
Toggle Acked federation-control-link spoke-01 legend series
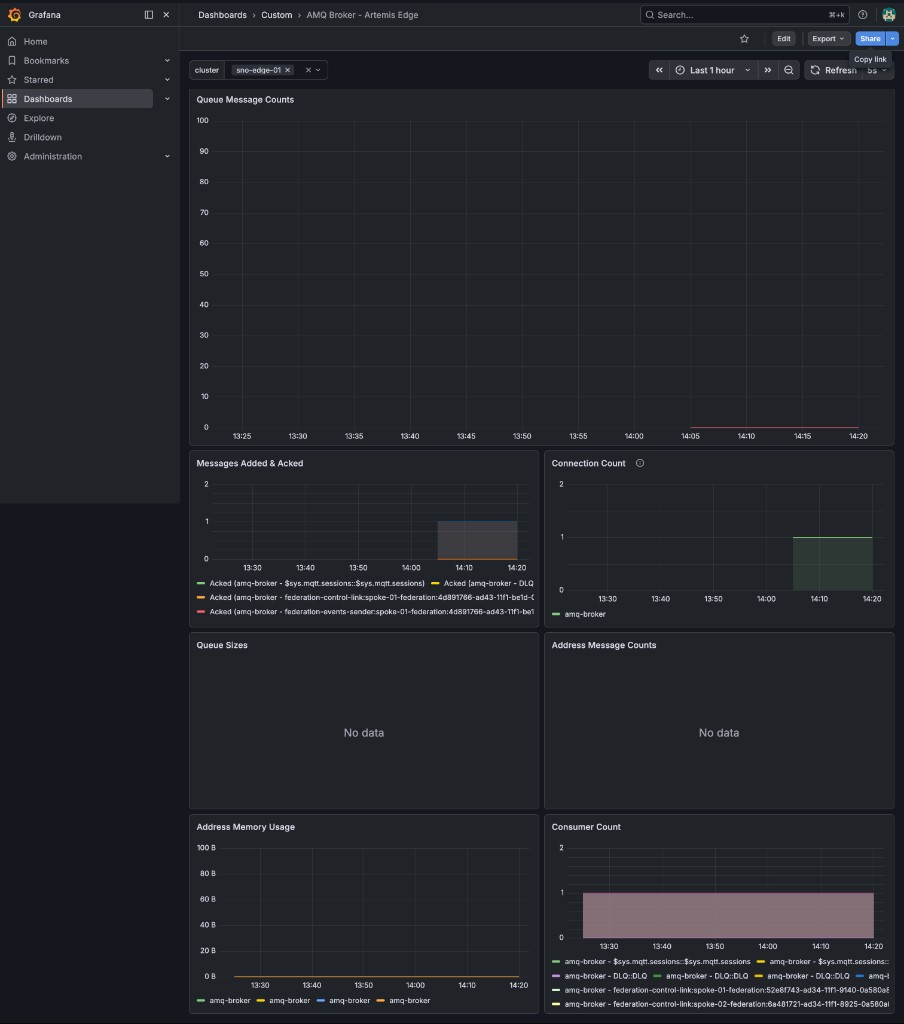371,598
